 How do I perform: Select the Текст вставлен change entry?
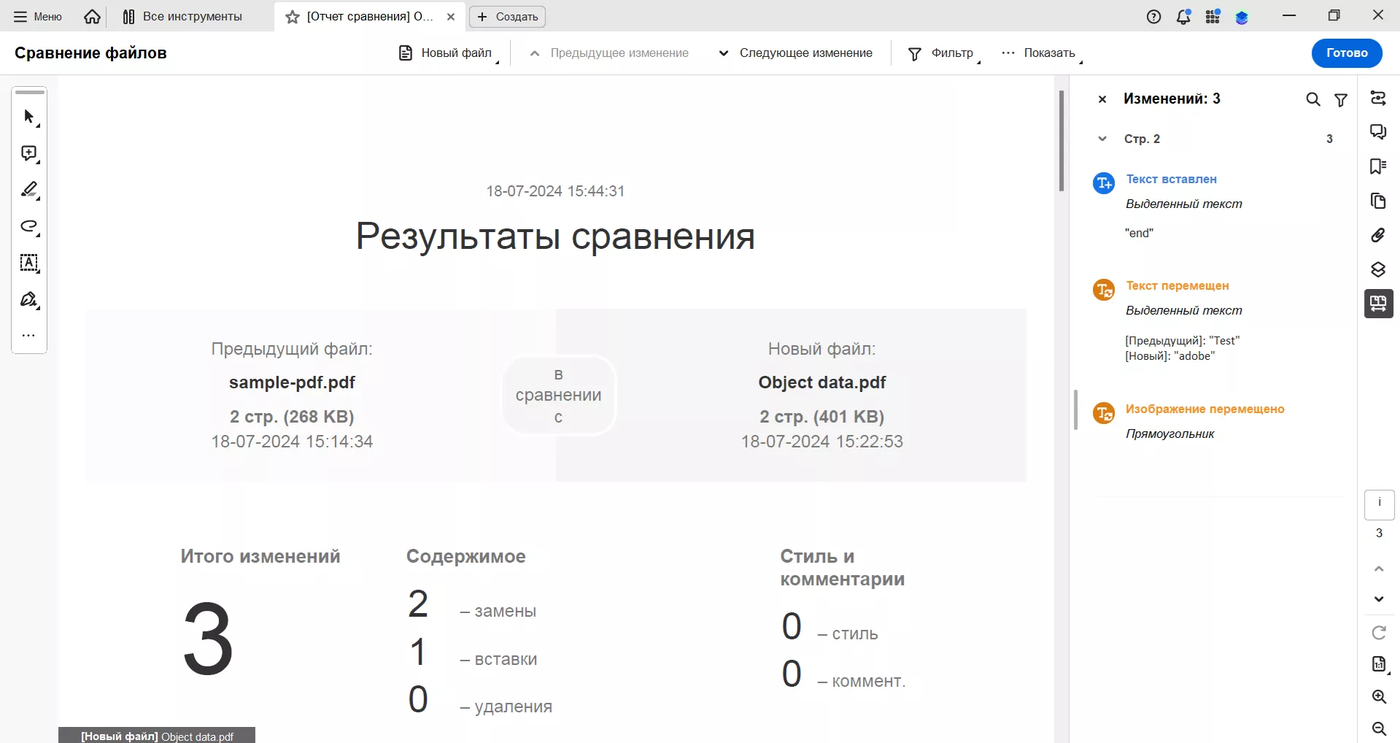pos(1171,180)
